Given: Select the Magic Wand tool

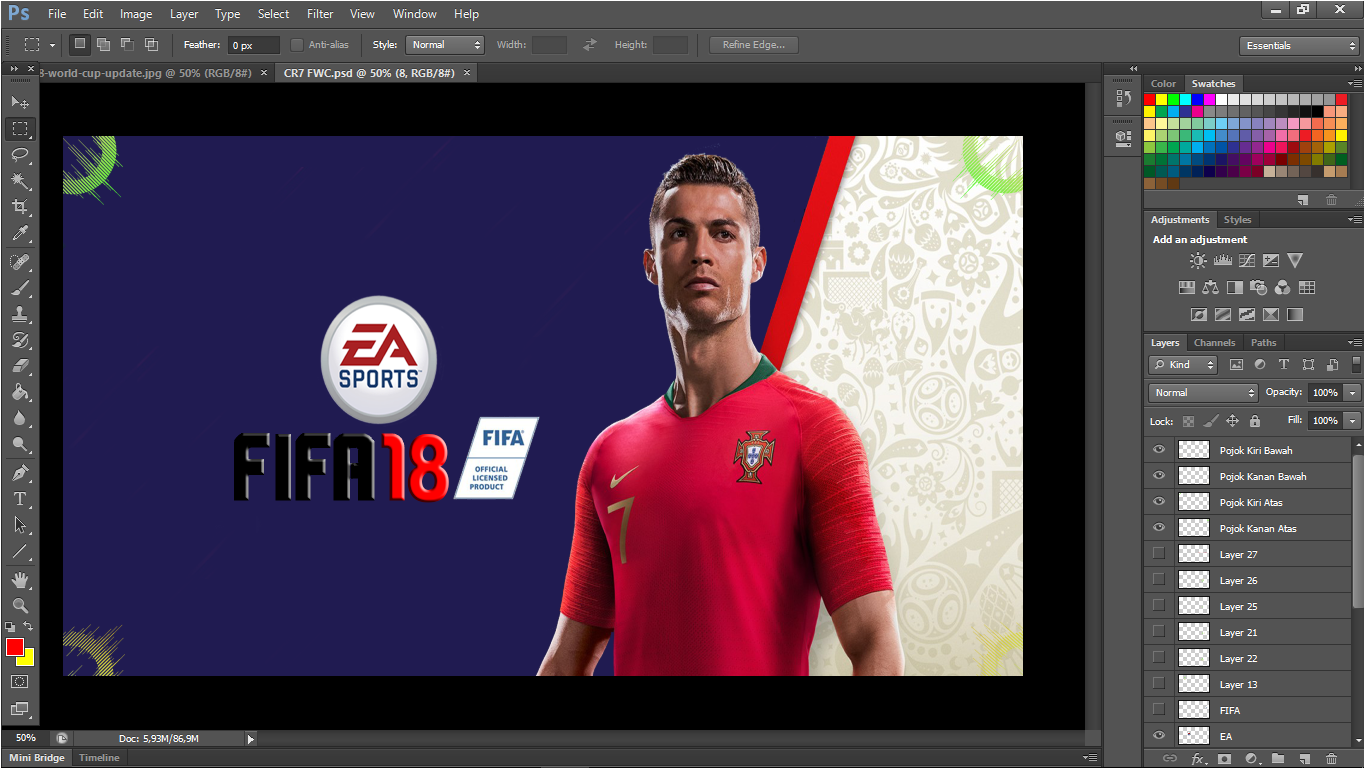Looking at the screenshot, I should (x=19, y=180).
